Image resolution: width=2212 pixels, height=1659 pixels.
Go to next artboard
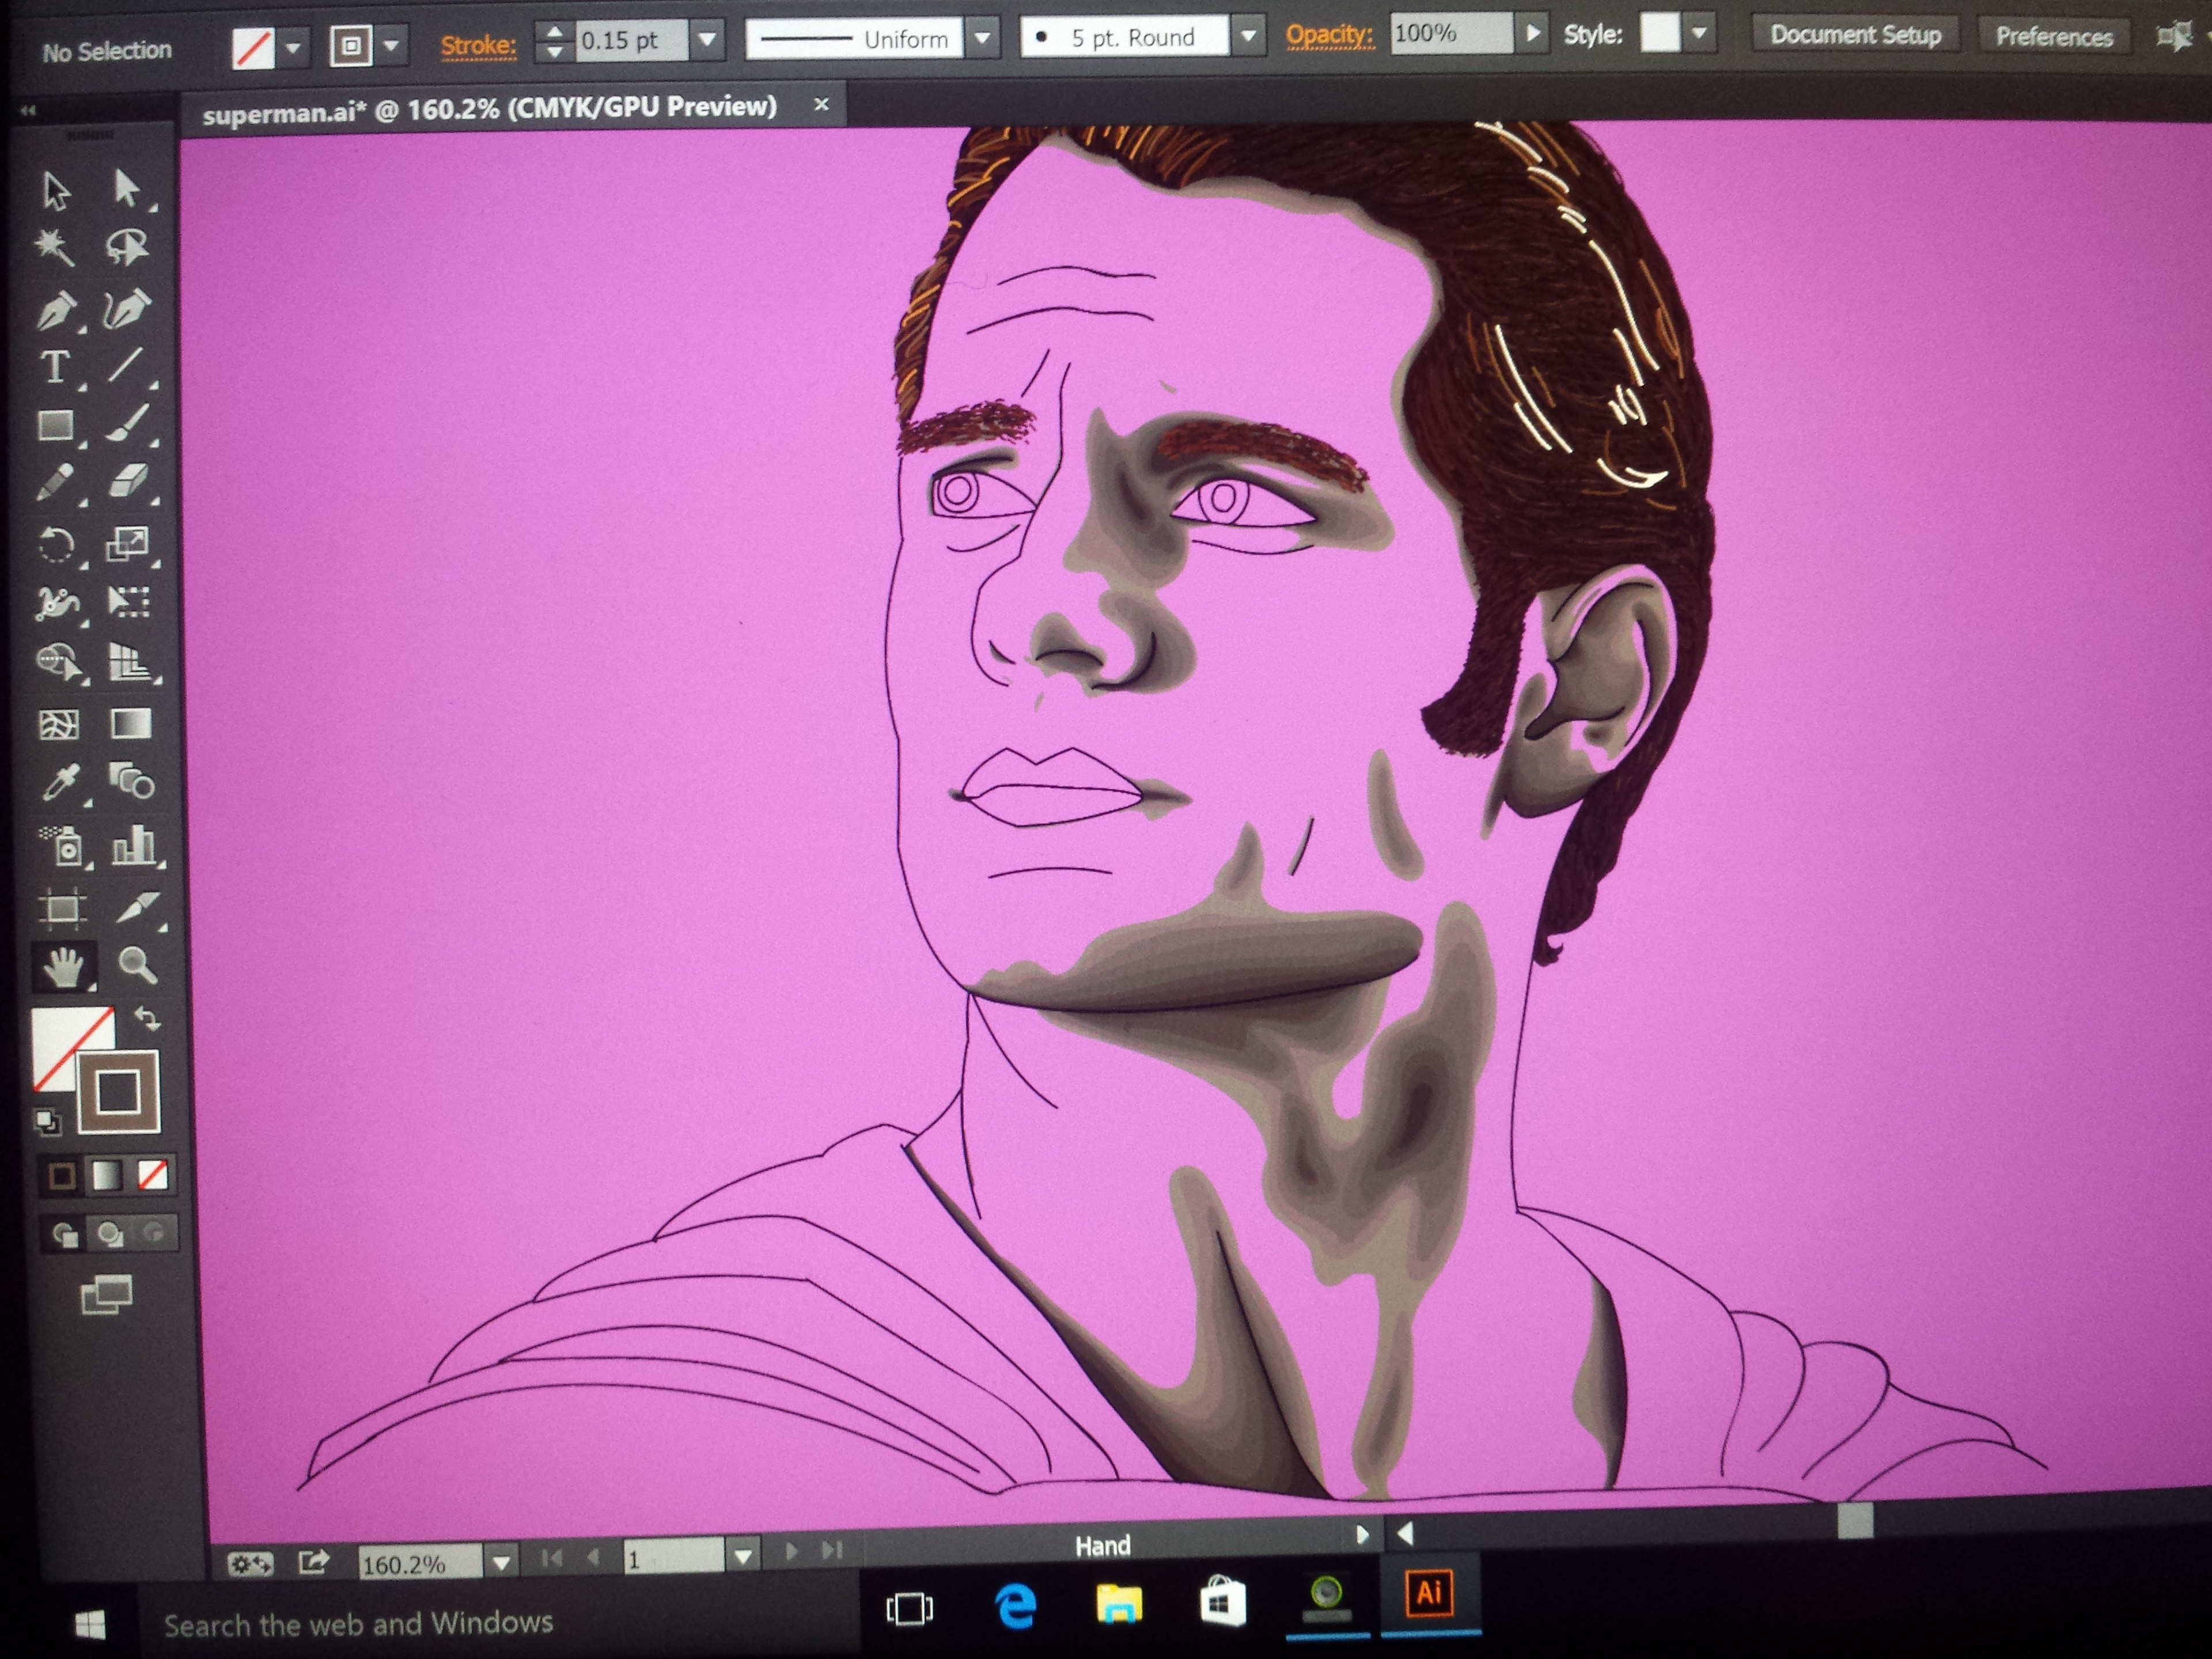pyautogui.click(x=791, y=1552)
